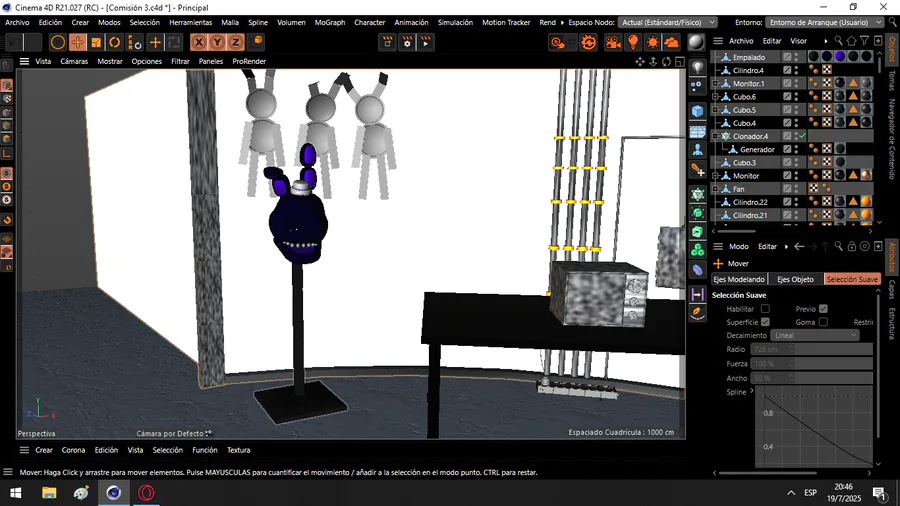Collapse the Clonador.4 hierarchy

(x=715, y=137)
